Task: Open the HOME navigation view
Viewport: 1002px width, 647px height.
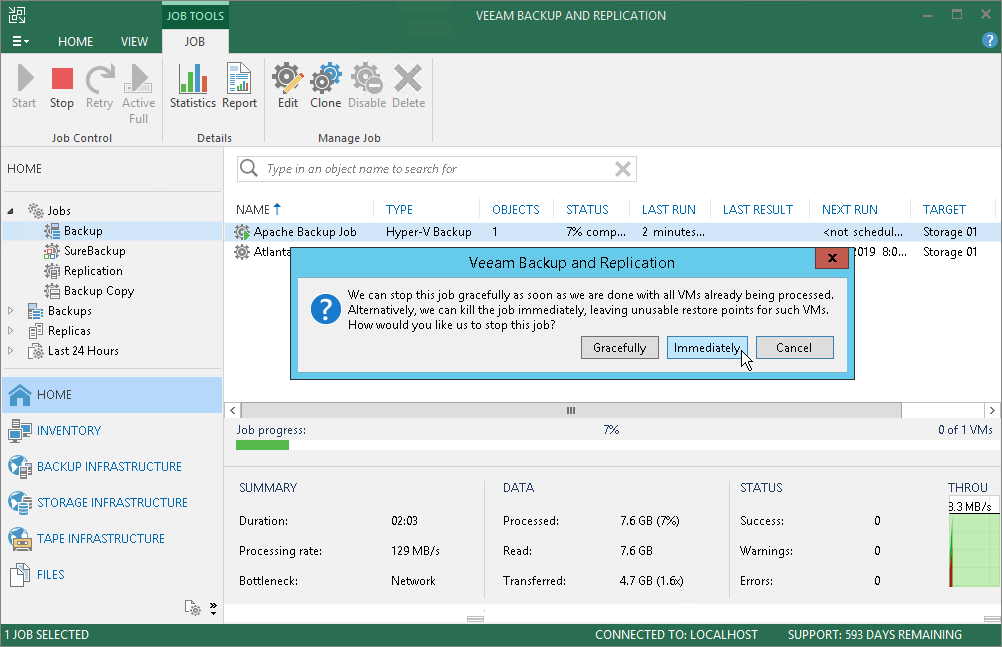Action: (112, 394)
